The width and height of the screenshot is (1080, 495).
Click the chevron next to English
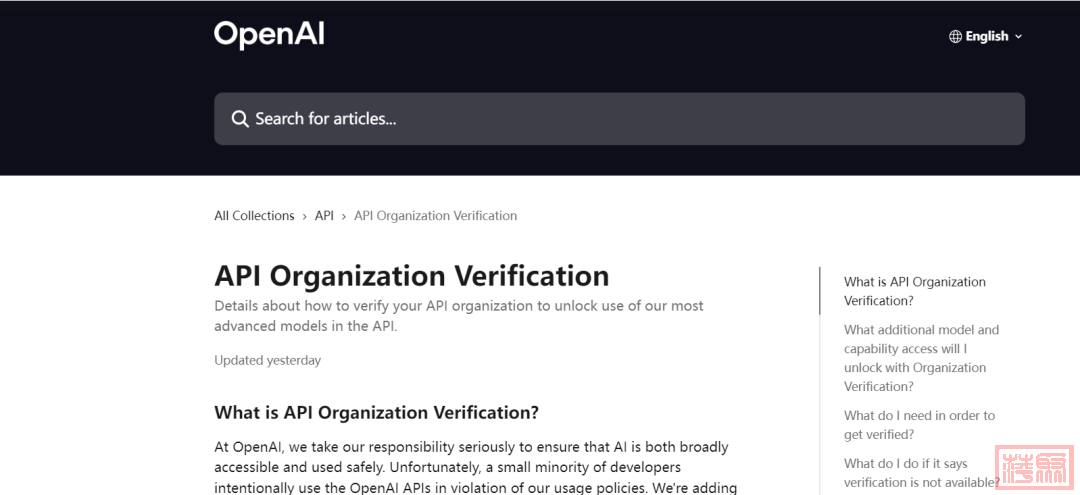1018,36
